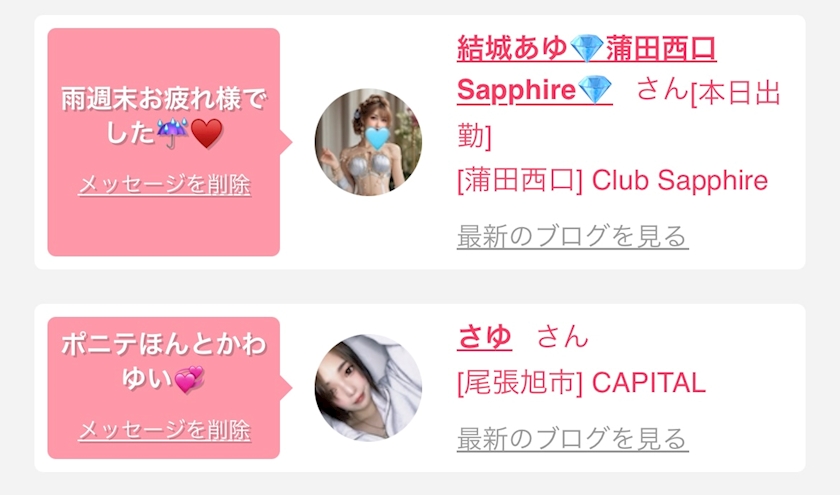This screenshot has height=495, width=840.
Task: Delete the 雨週末お疲れ様でした message
Action: point(164,185)
